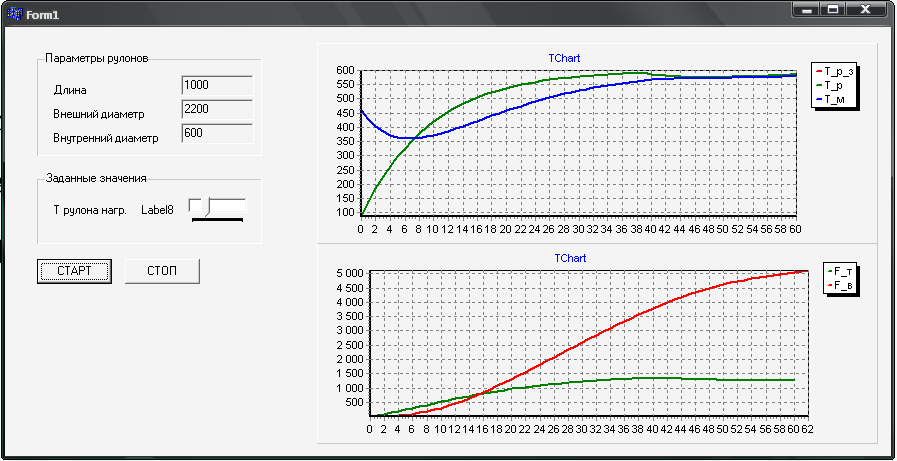
Task: Select the T_р_з legend entry
Action: click(x=835, y=71)
